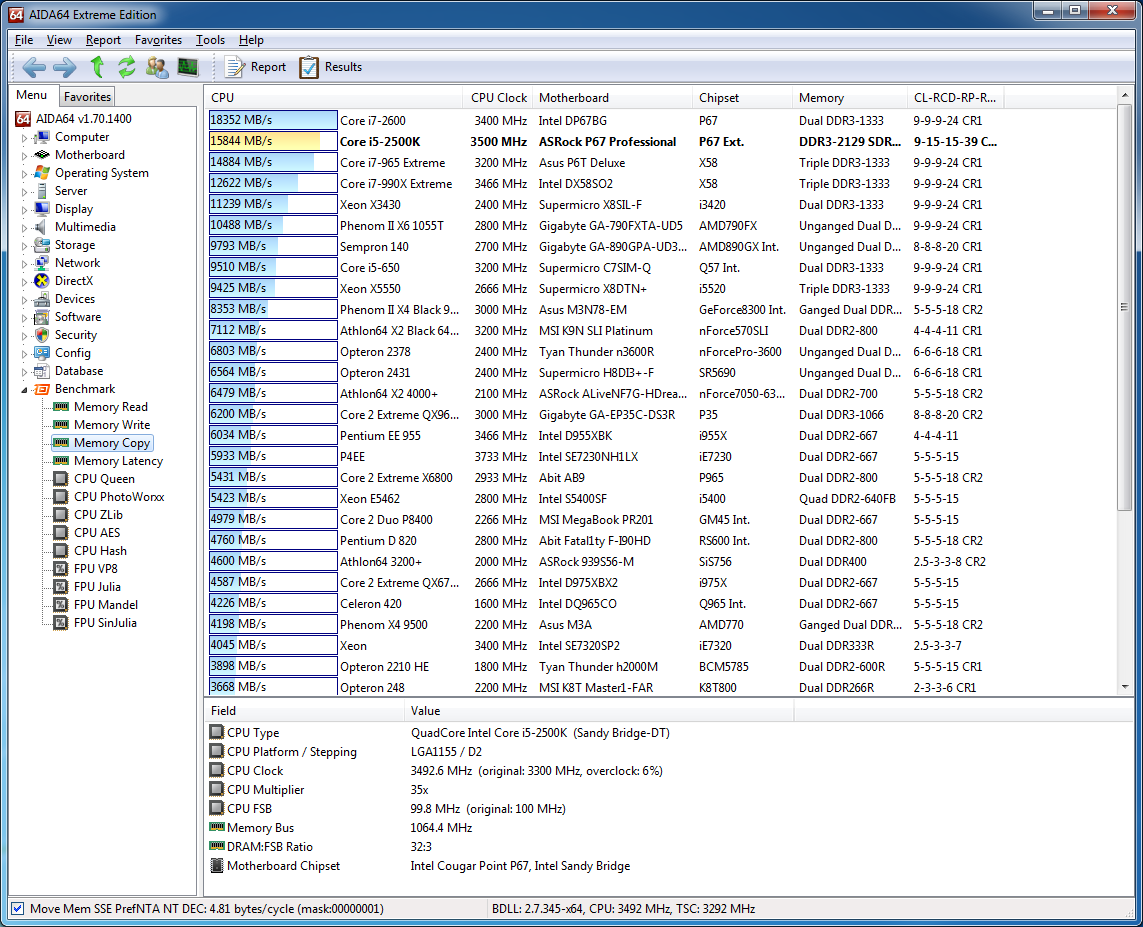Viewport: 1143px width, 927px height.
Task: Click the green Up arrow icon
Action: 97,67
